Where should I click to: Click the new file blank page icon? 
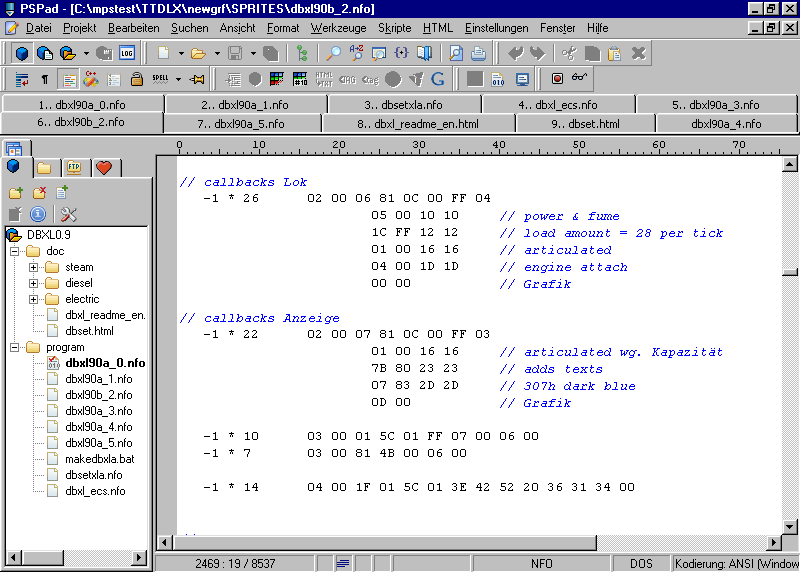163,53
